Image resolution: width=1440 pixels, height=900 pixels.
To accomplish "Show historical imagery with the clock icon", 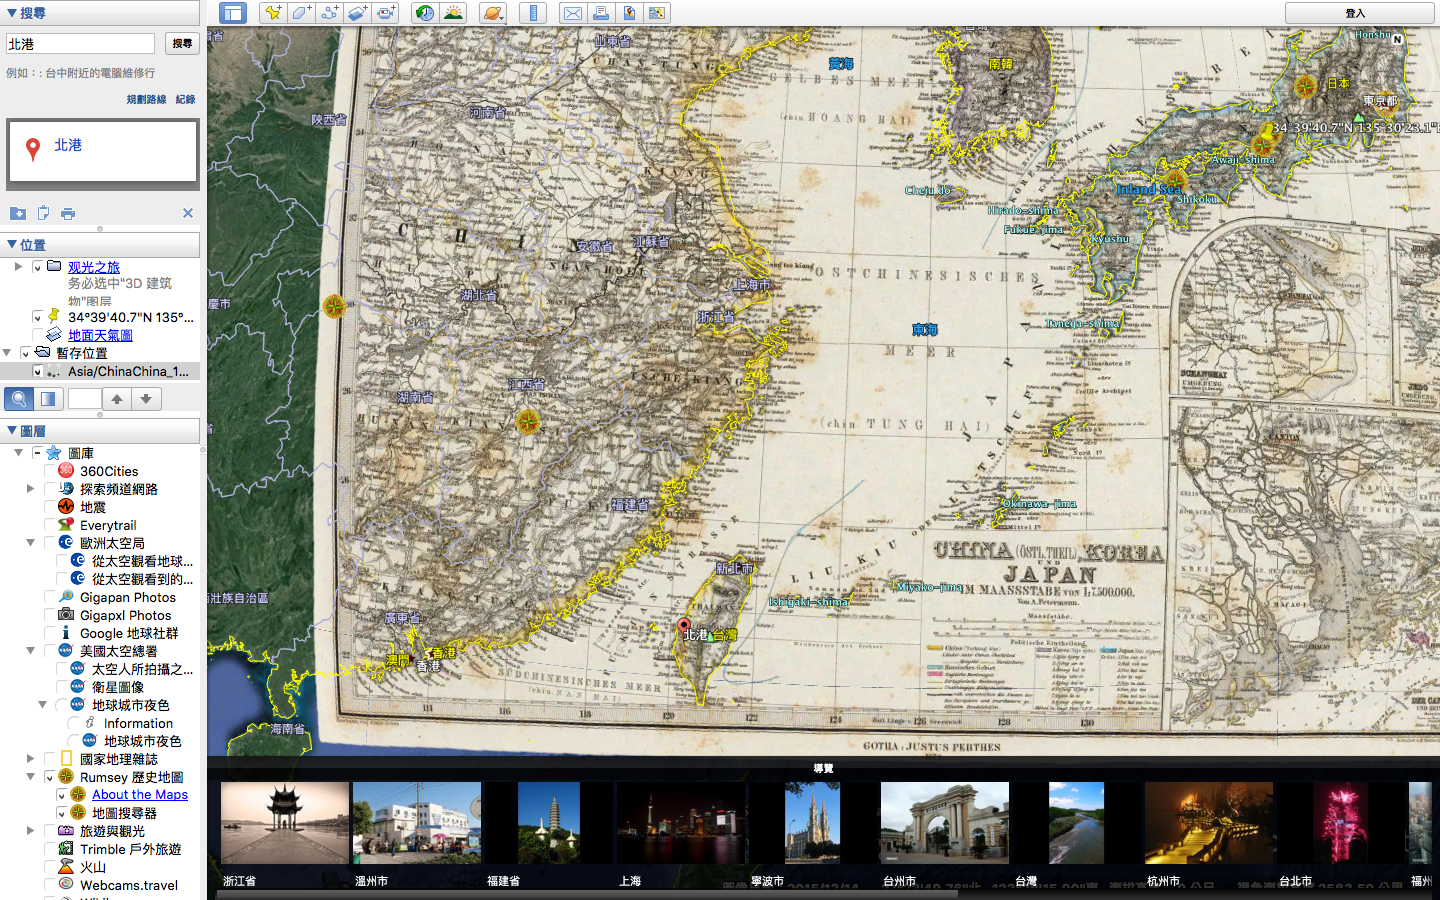I will [x=425, y=13].
